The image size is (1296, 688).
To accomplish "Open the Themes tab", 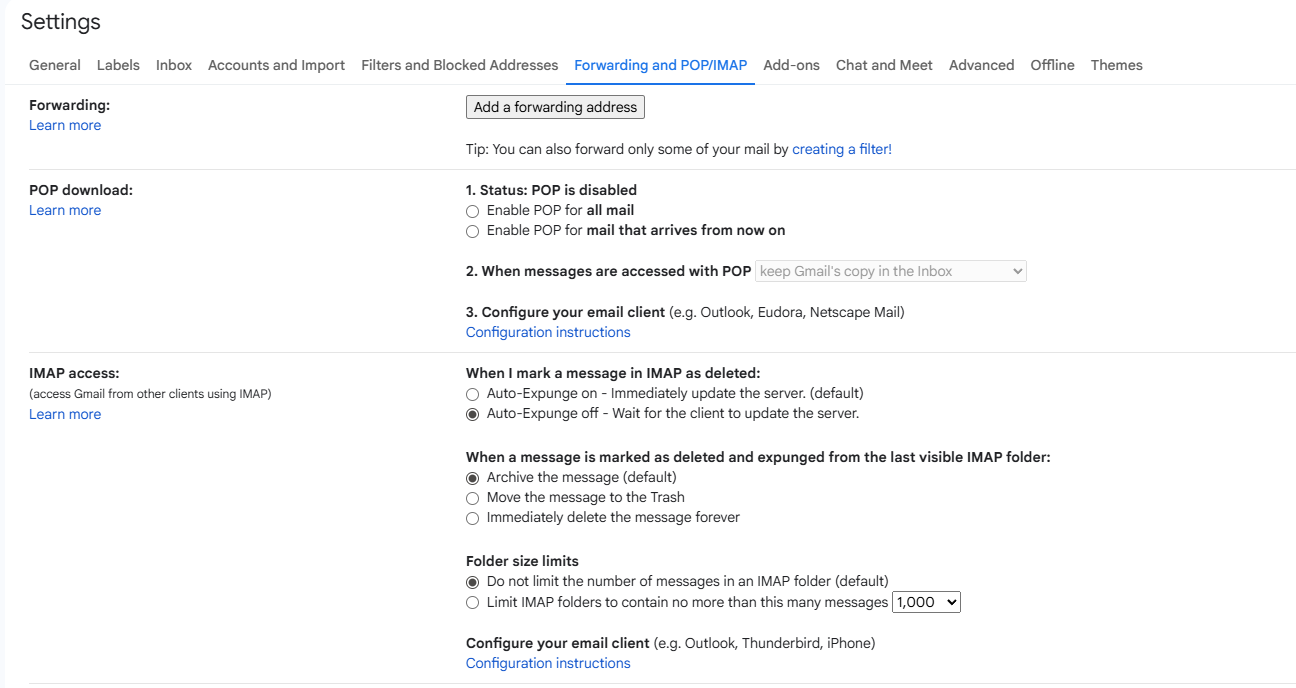I will [1116, 65].
